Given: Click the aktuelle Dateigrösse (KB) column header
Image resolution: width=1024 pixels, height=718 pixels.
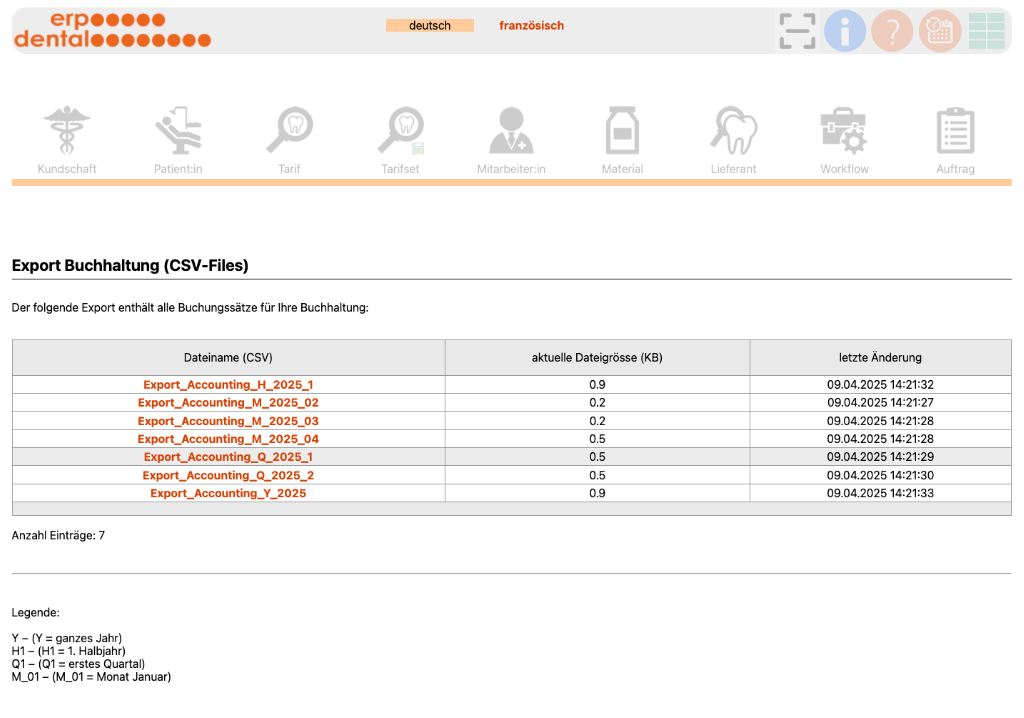Looking at the screenshot, I should click(597, 357).
